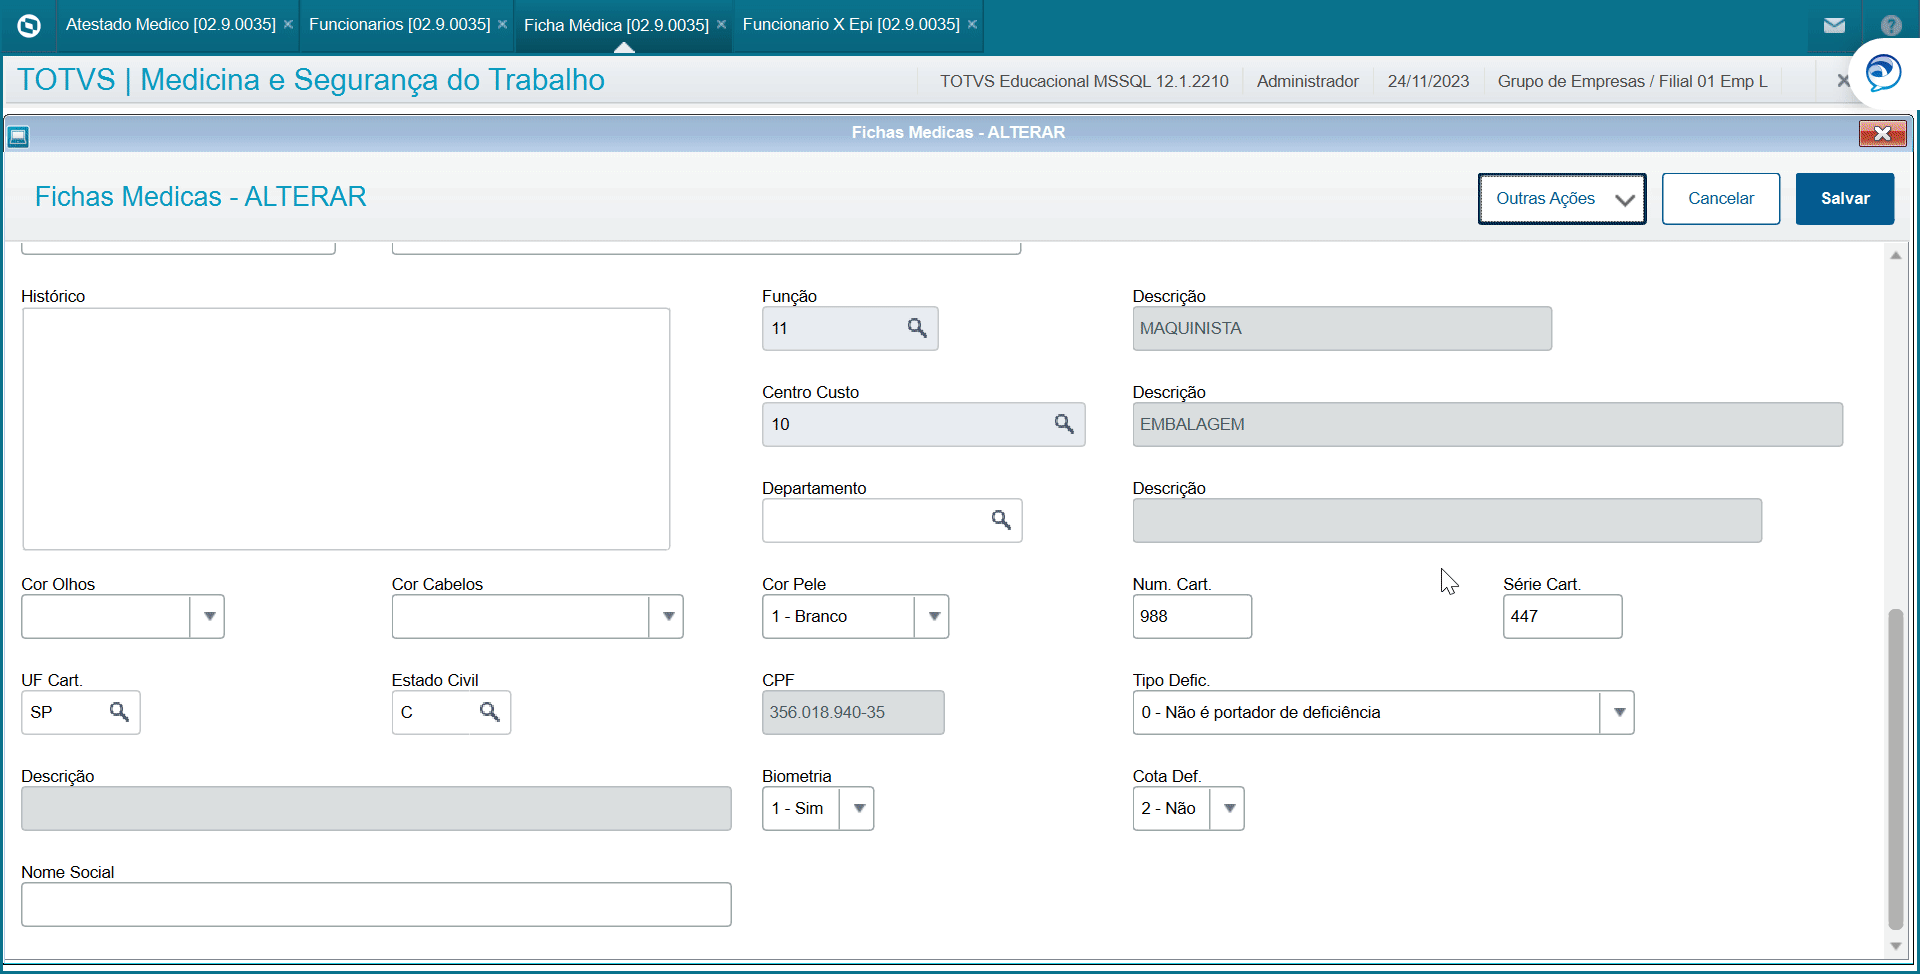Click the scrollbar up arrow
This screenshot has width=1920, height=974.
point(1895,256)
